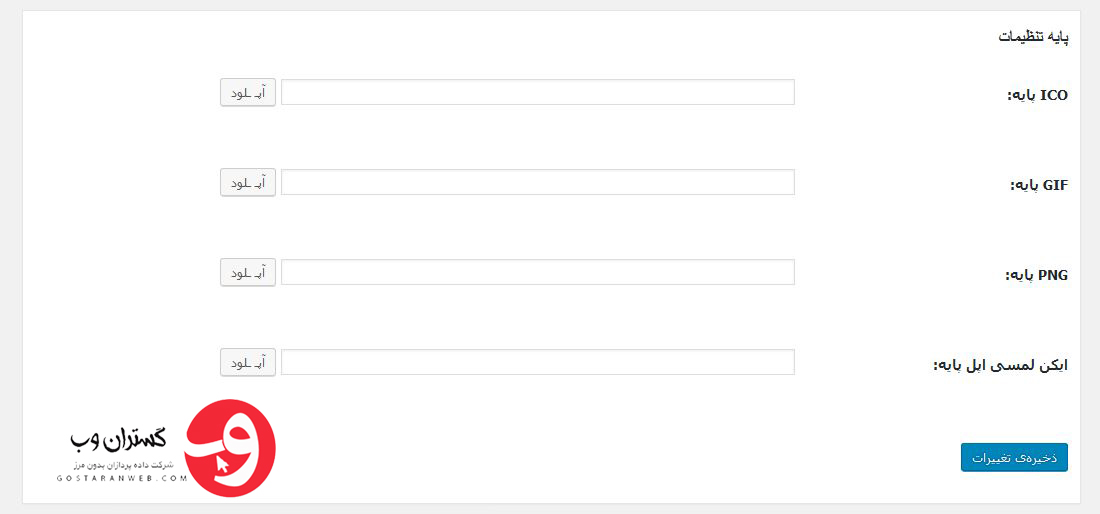The width and height of the screenshot is (1100, 514).
Task: Click the GOSTARANWEB.COM watermark text
Action: pos(122,479)
